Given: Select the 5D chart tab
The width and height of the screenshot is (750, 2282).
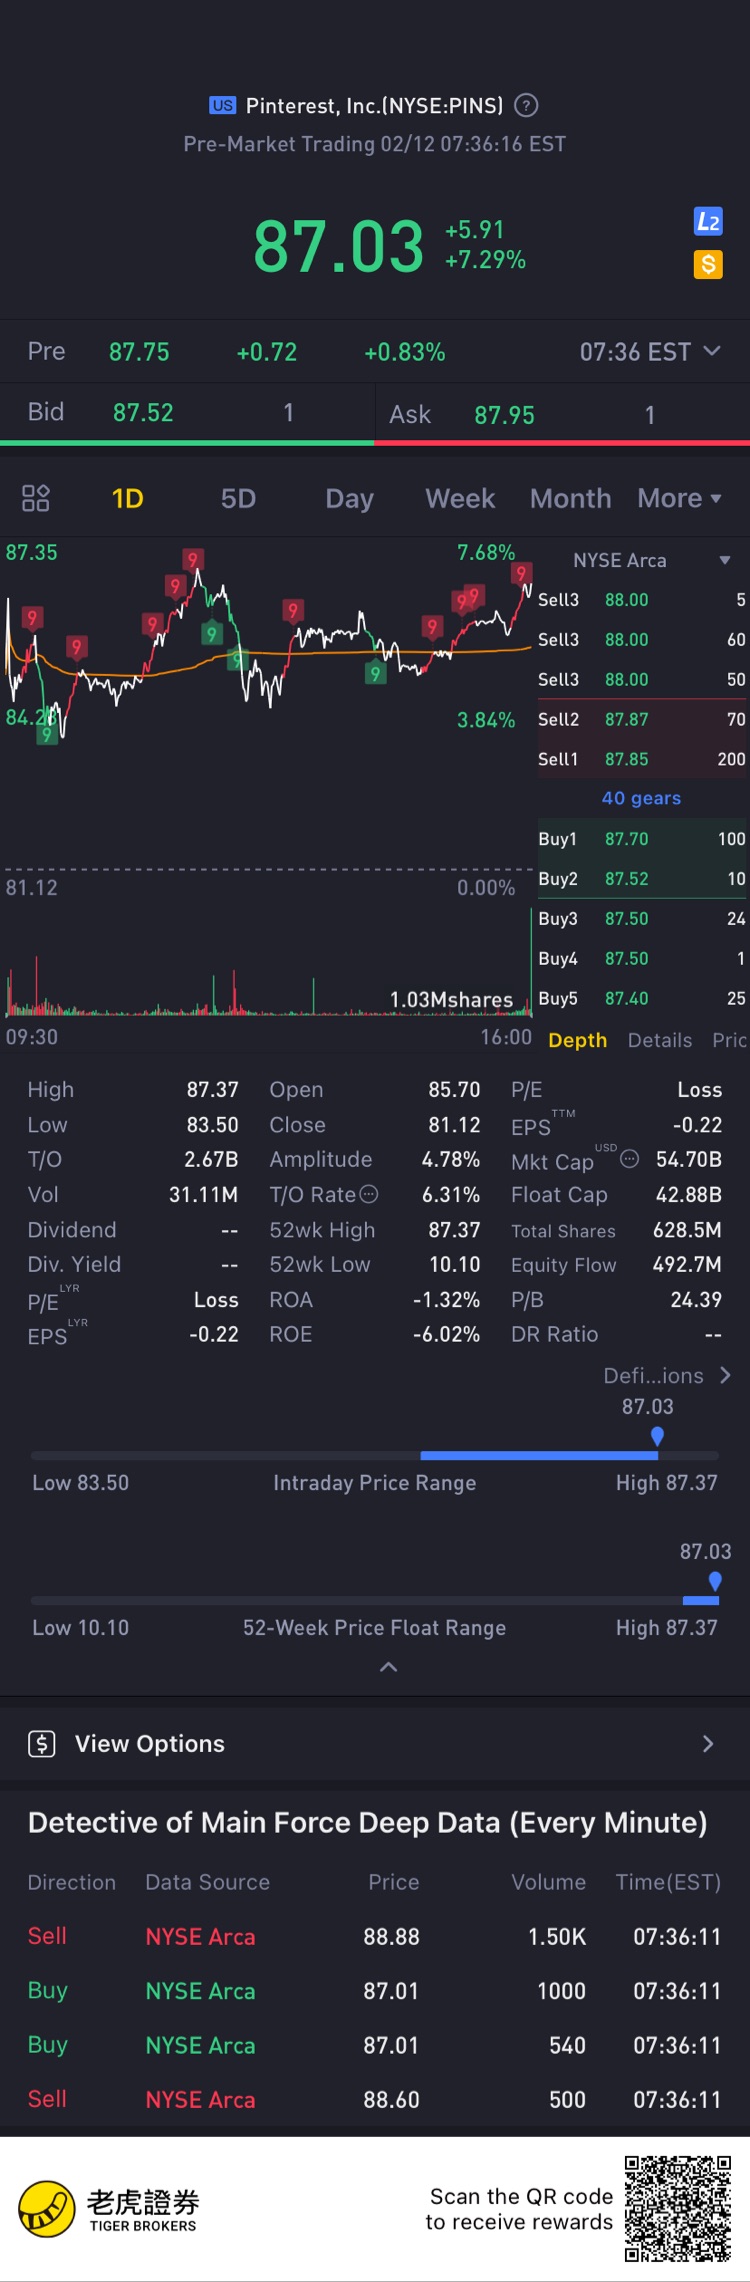Looking at the screenshot, I should 238,498.
